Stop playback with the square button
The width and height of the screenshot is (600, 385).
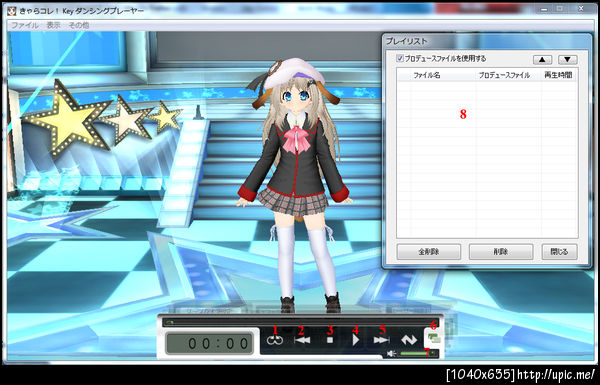(x=330, y=340)
